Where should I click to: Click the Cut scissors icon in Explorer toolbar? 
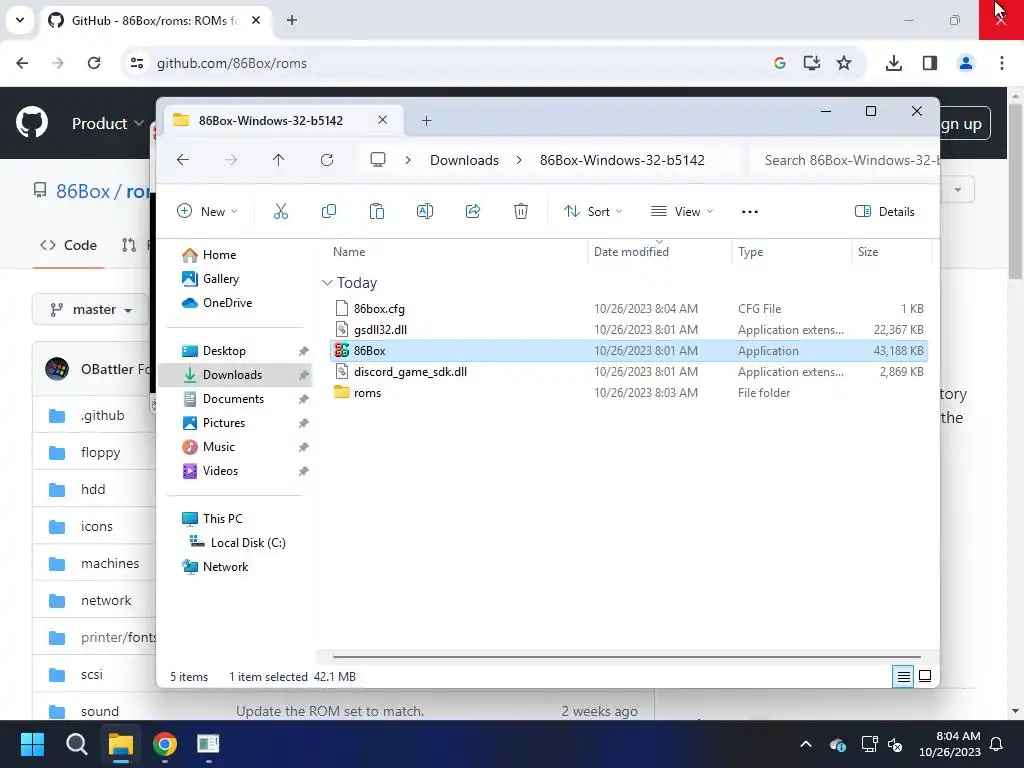[281, 212]
